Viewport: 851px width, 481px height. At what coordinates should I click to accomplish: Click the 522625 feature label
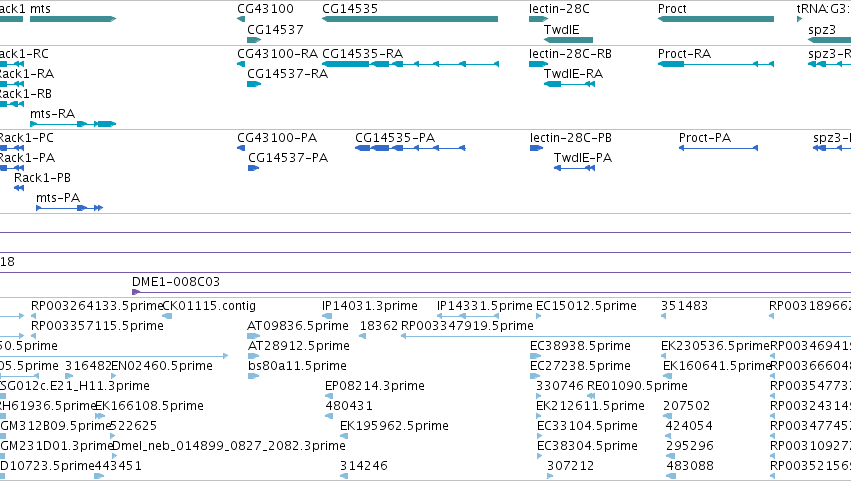134,426
